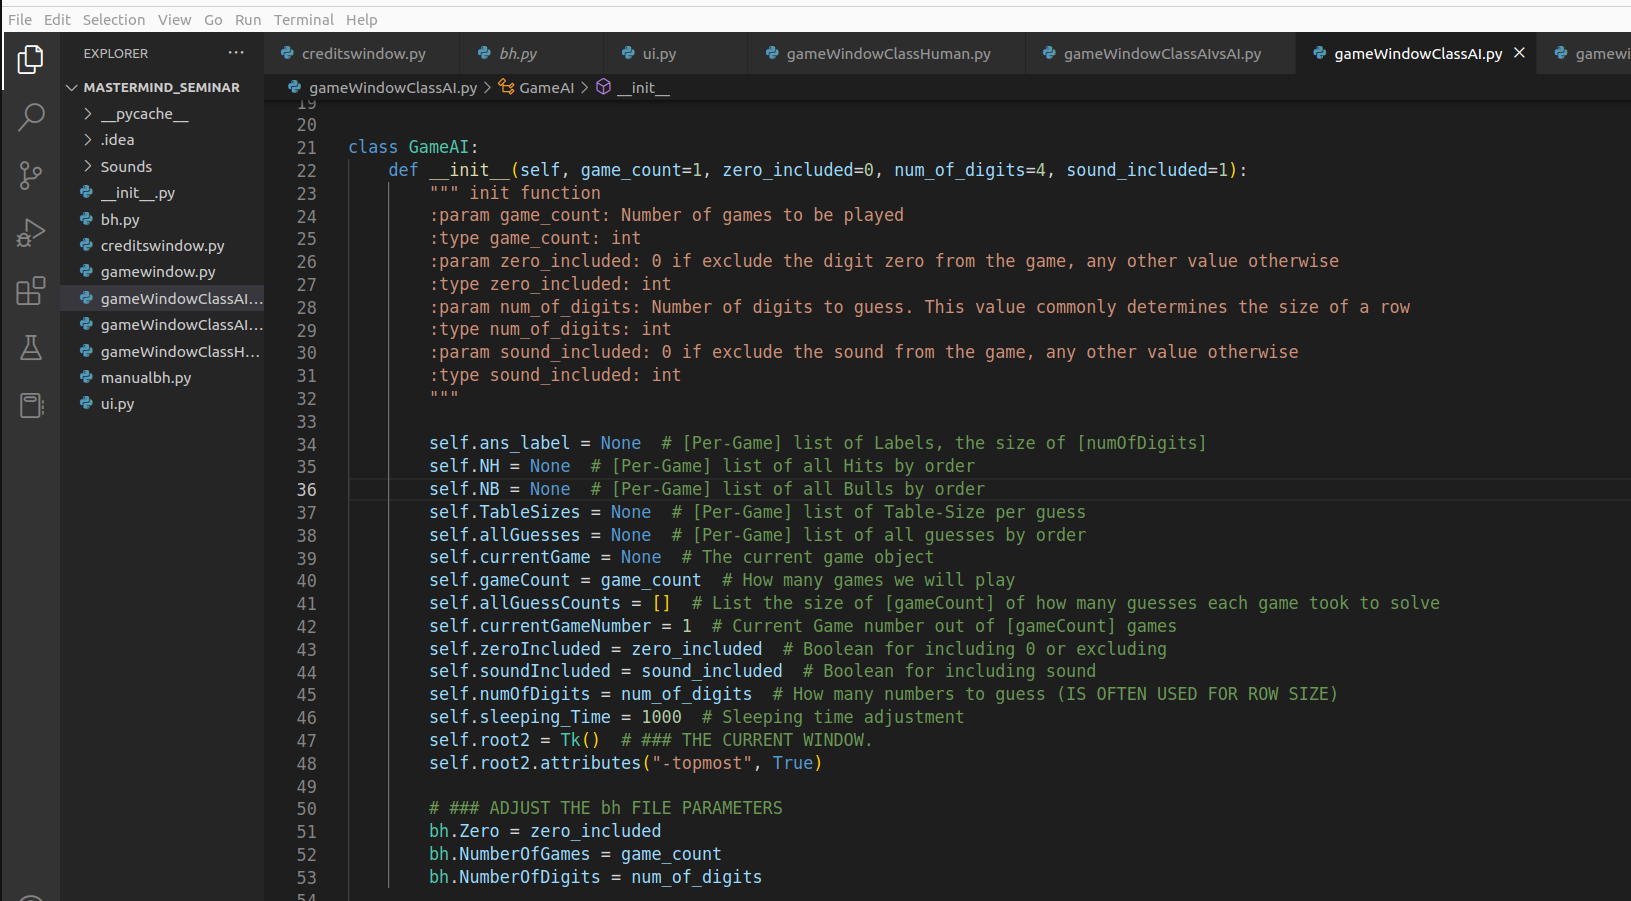Launch the Run and Debug panel
The image size is (1631, 901).
tap(30, 232)
